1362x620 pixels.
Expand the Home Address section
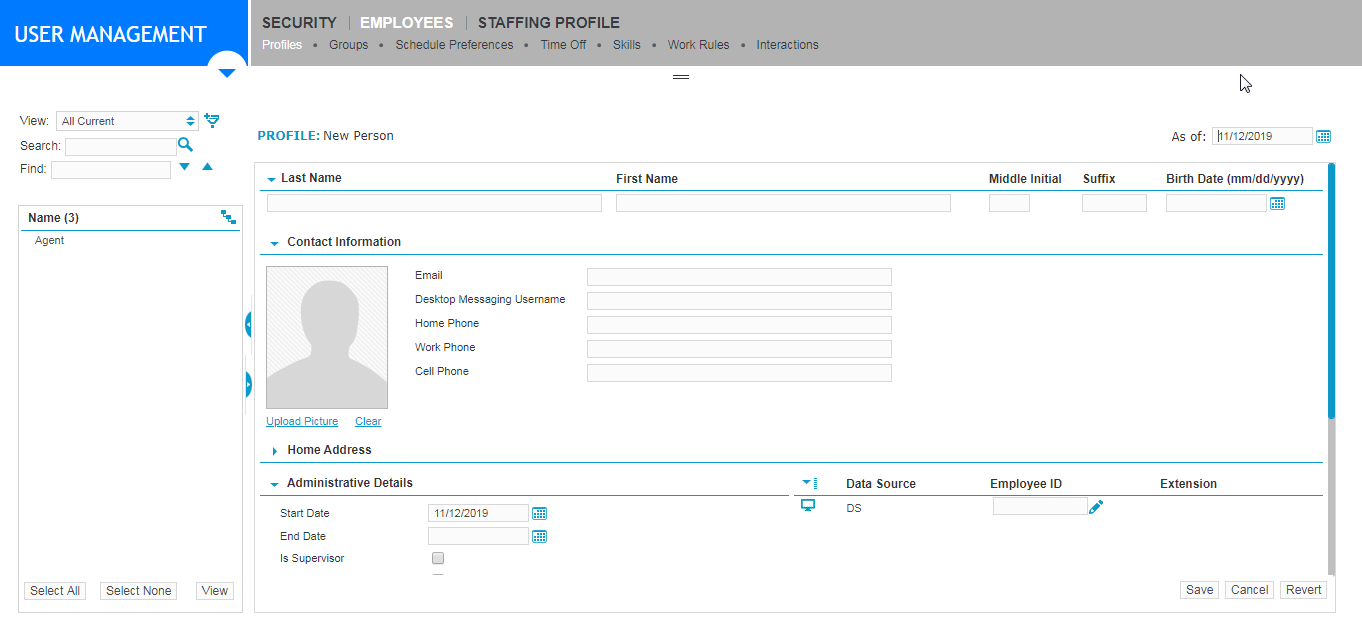275,451
